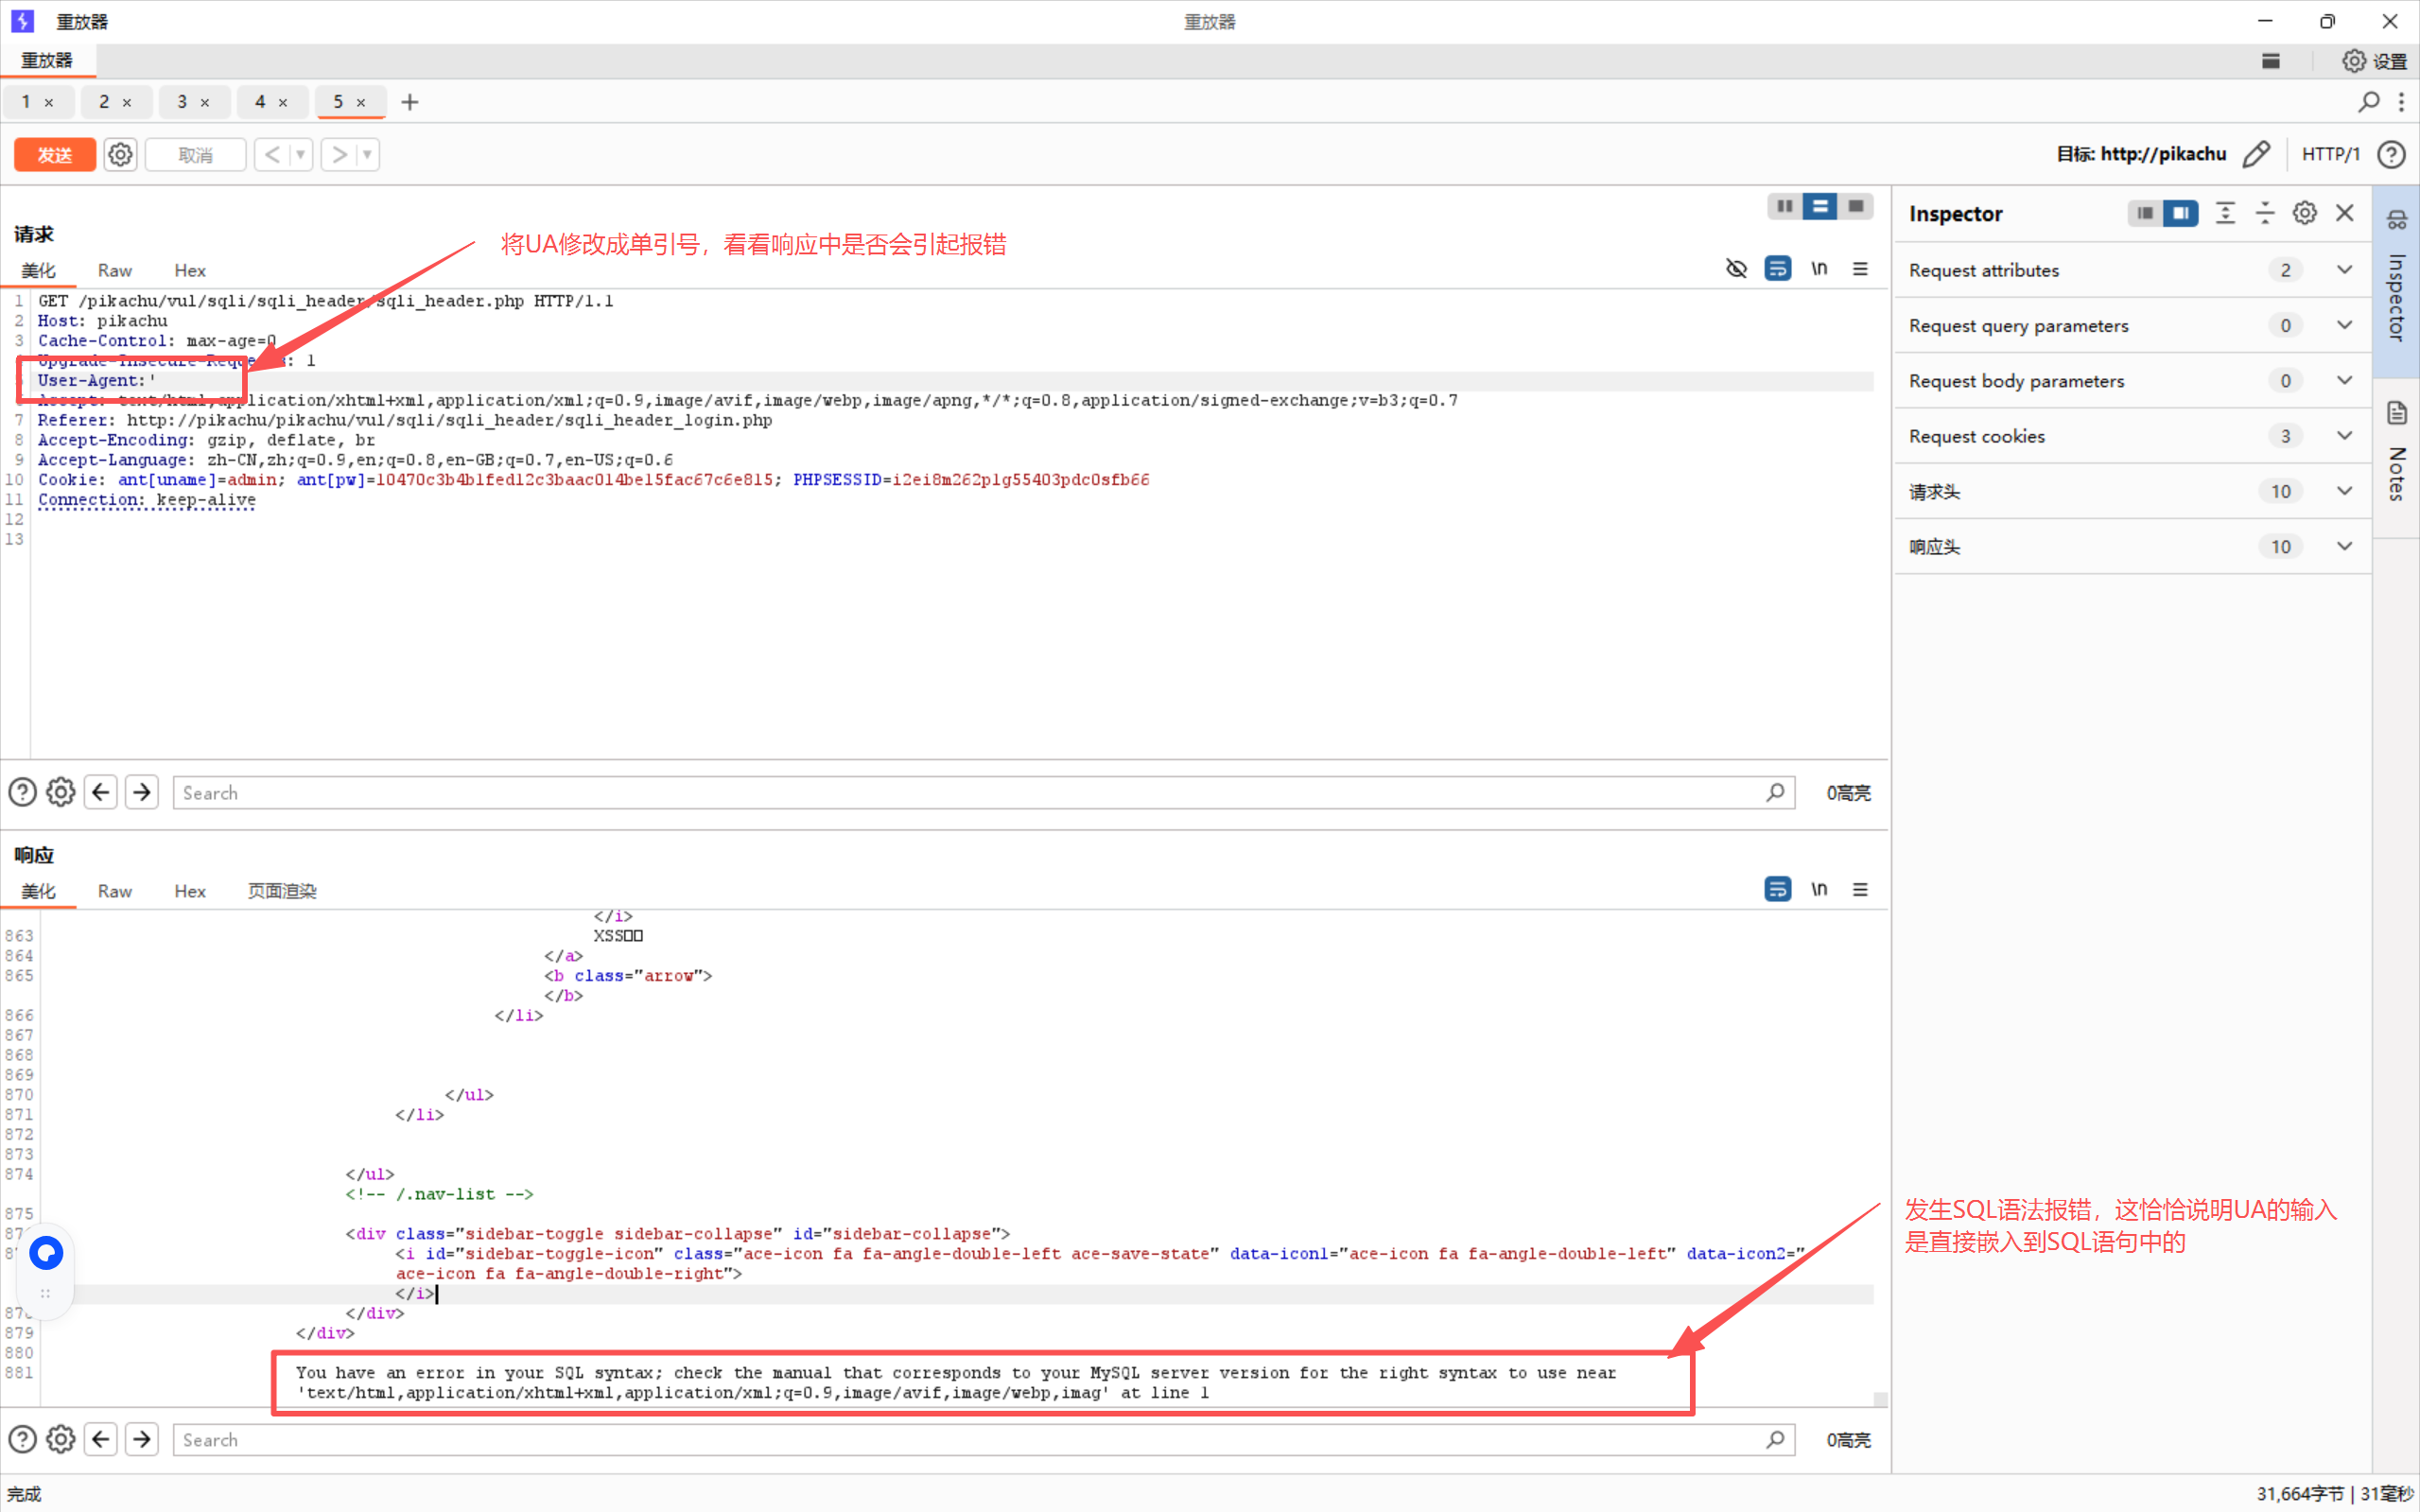Toggle \n show newlines in response panel

[x=1819, y=889]
